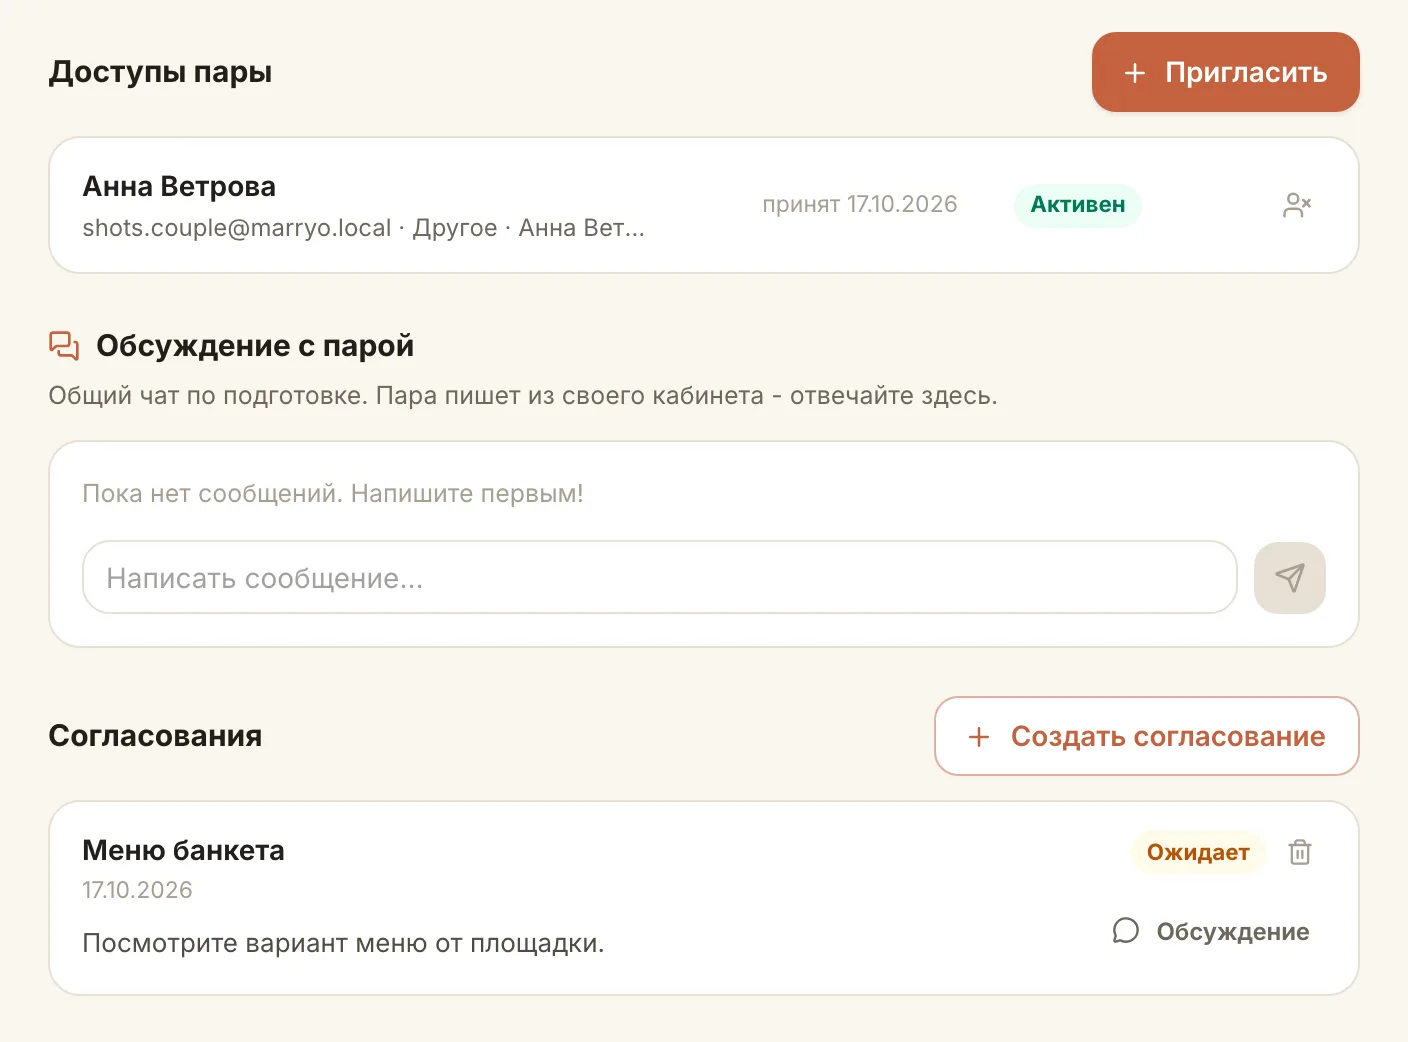1408x1042 pixels.
Task: Select the name Анна Ветрова
Action: [179, 187]
